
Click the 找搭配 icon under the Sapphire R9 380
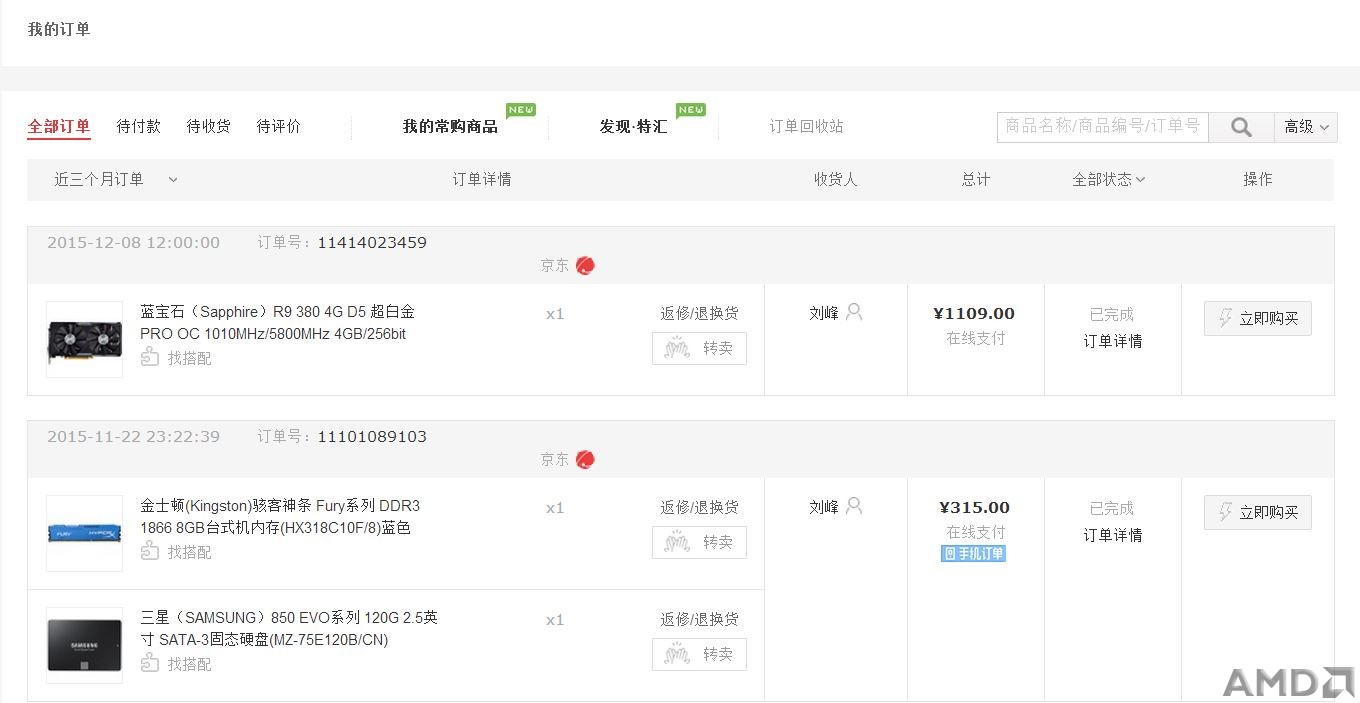[150, 357]
